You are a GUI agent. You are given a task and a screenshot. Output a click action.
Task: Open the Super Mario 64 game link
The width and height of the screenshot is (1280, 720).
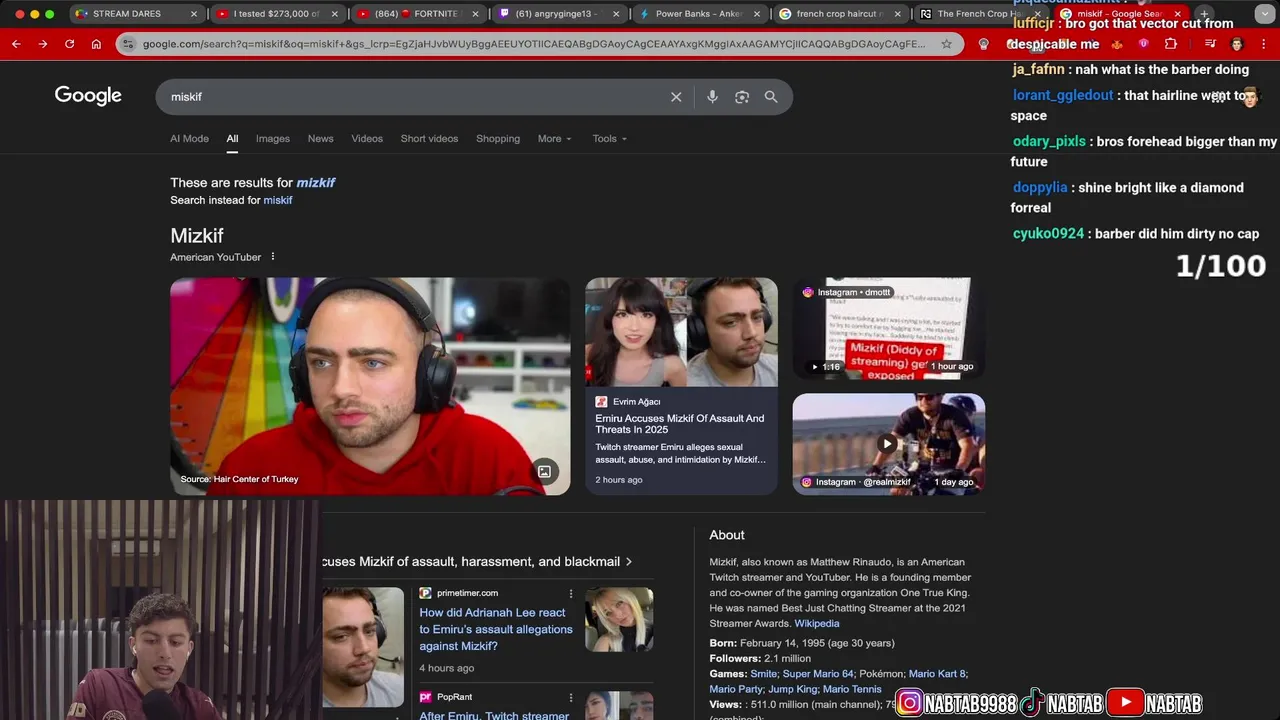[x=817, y=674]
